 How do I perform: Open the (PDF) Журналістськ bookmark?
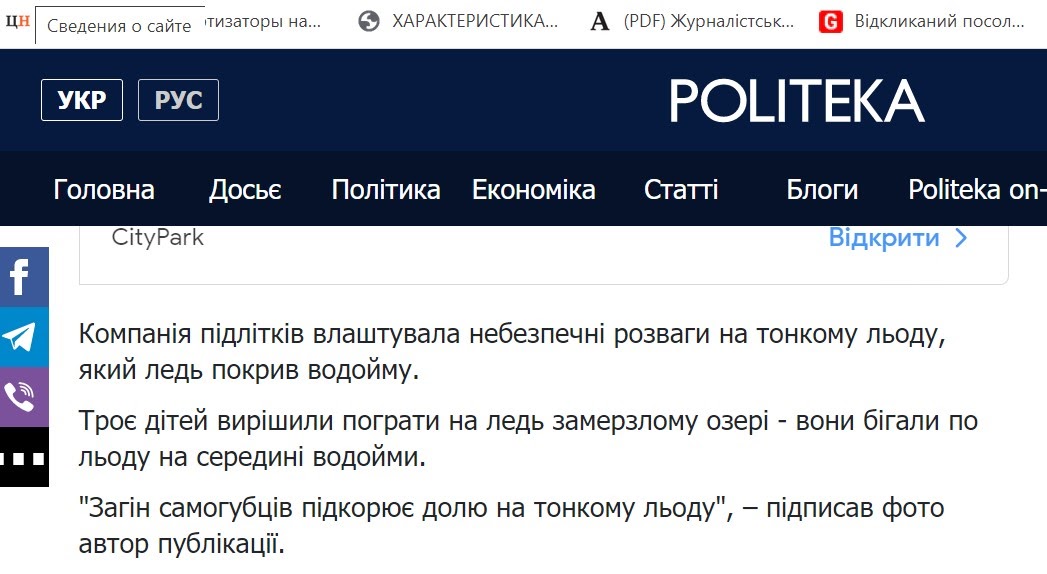692,21
